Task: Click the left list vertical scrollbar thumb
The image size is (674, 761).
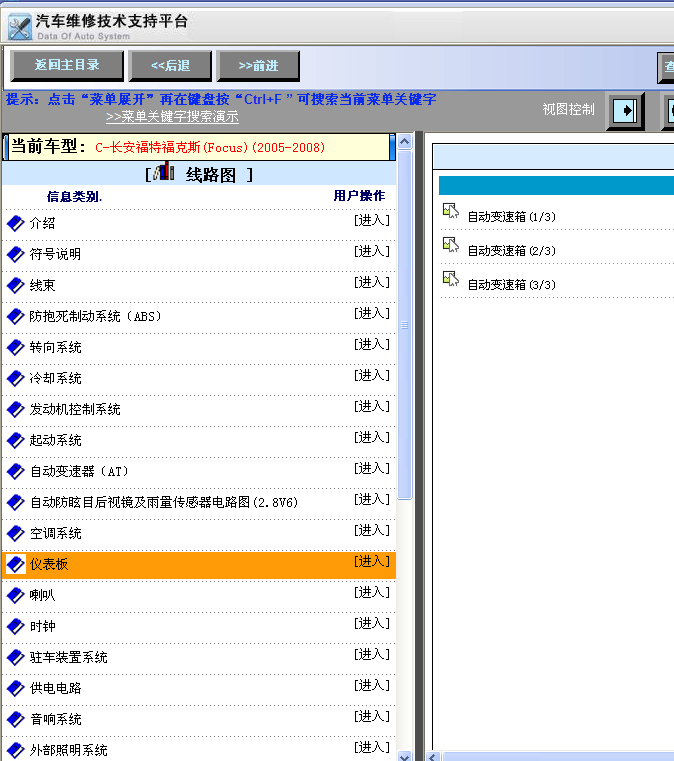Action: coord(405,325)
